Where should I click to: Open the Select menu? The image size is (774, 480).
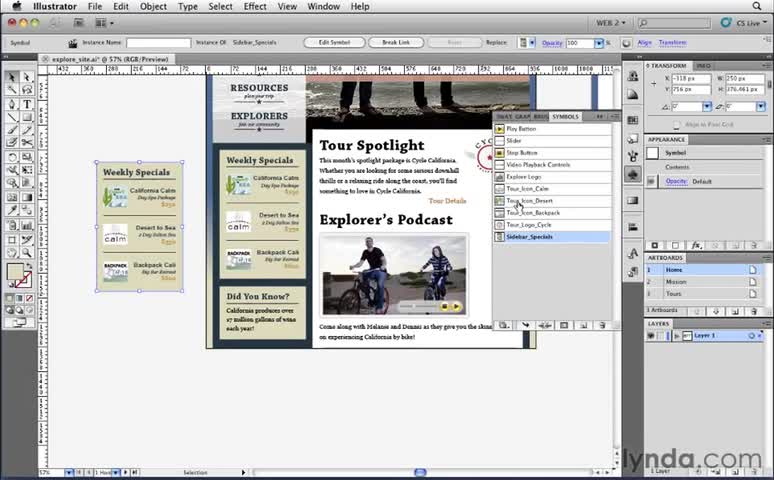point(220,6)
